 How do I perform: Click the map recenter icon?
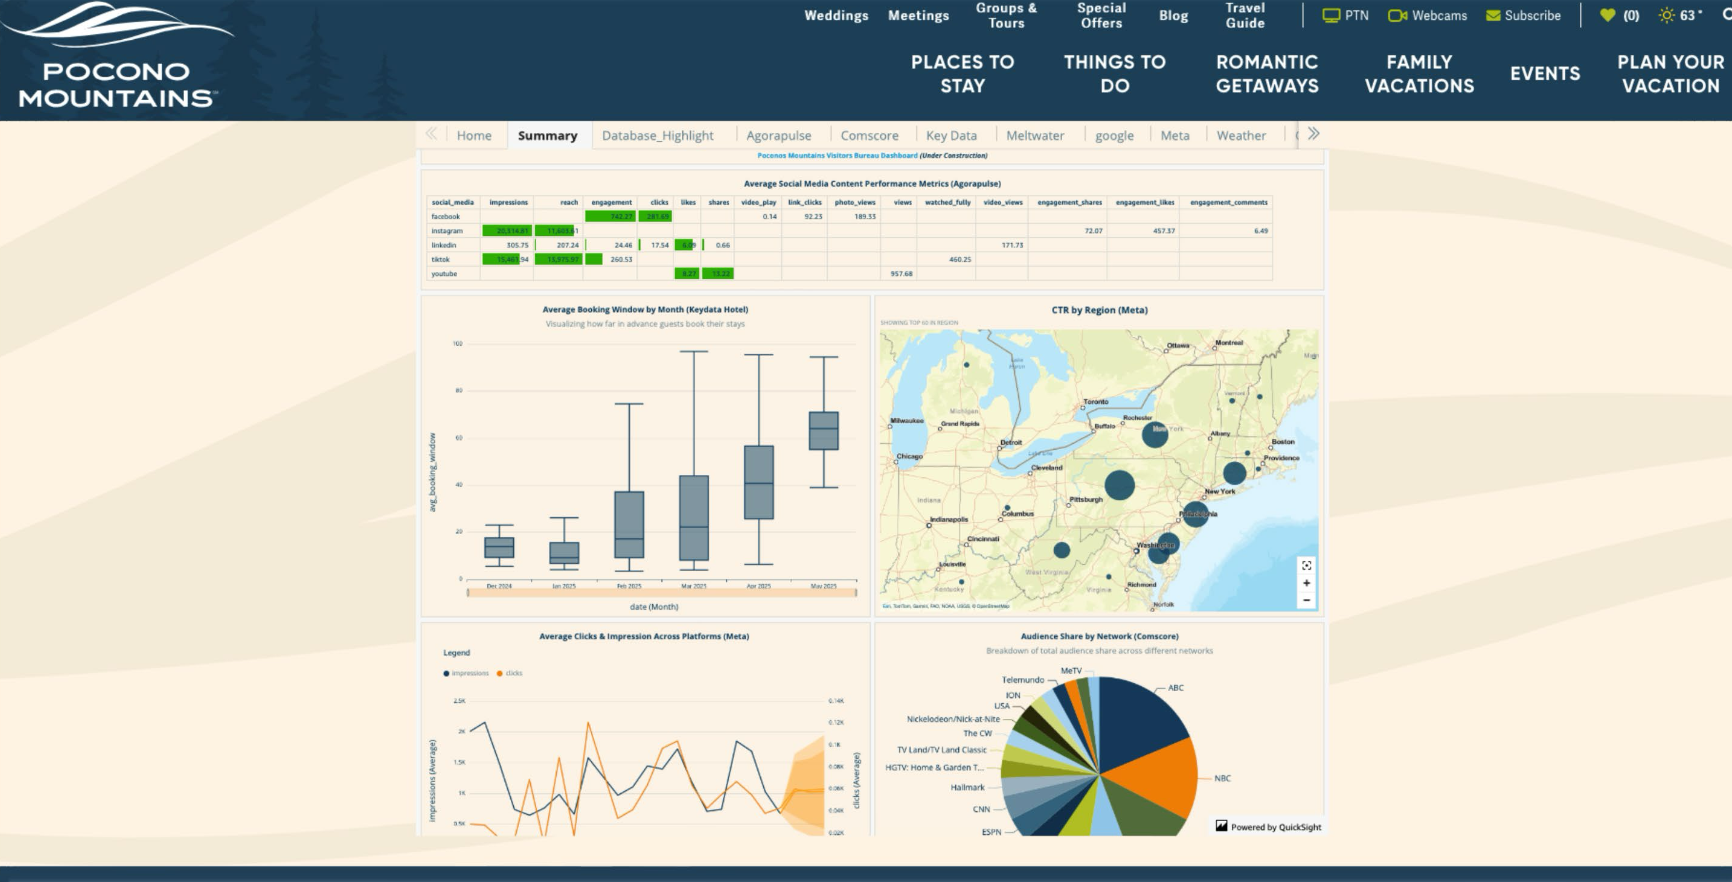point(1306,566)
